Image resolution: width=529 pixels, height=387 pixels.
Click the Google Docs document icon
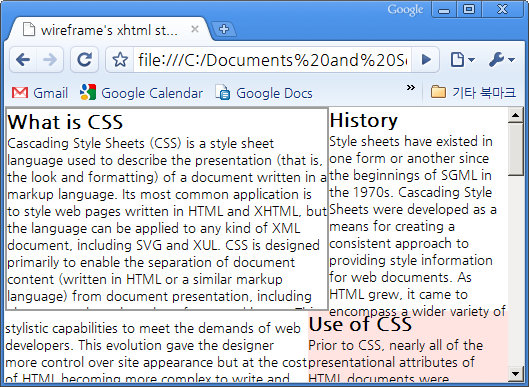[223, 92]
